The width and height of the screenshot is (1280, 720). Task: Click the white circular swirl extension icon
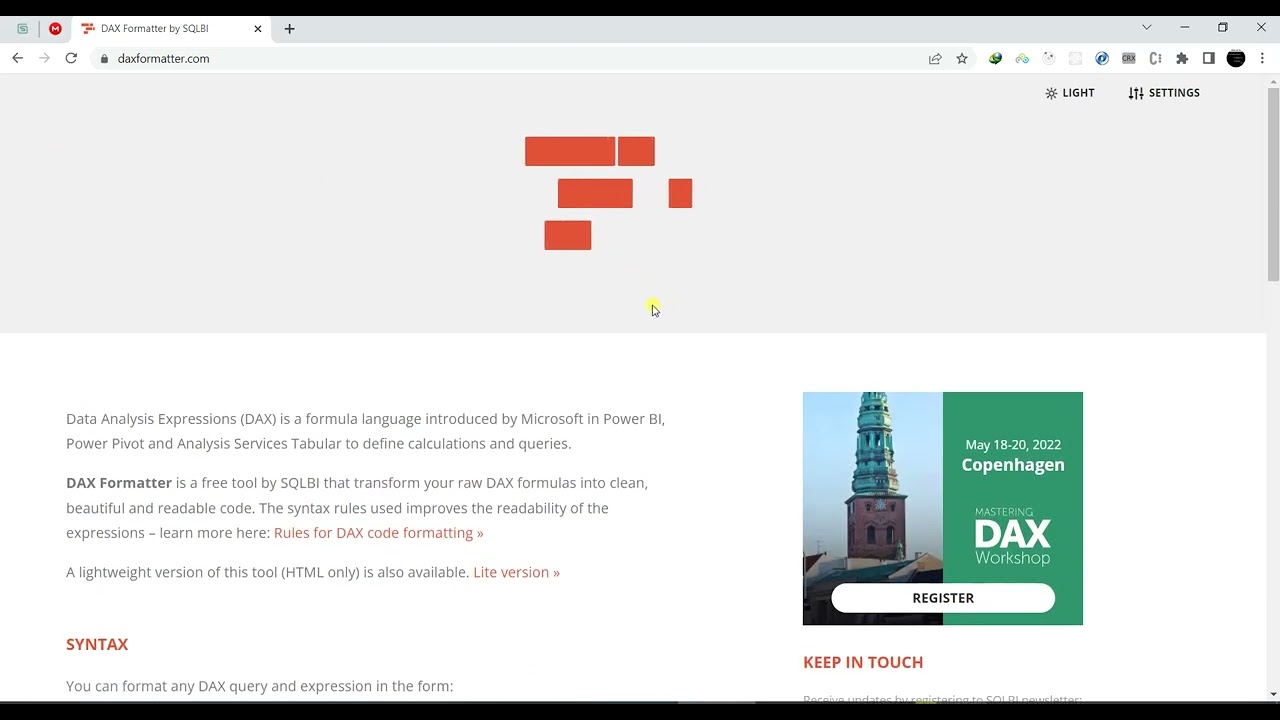pos(1049,58)
